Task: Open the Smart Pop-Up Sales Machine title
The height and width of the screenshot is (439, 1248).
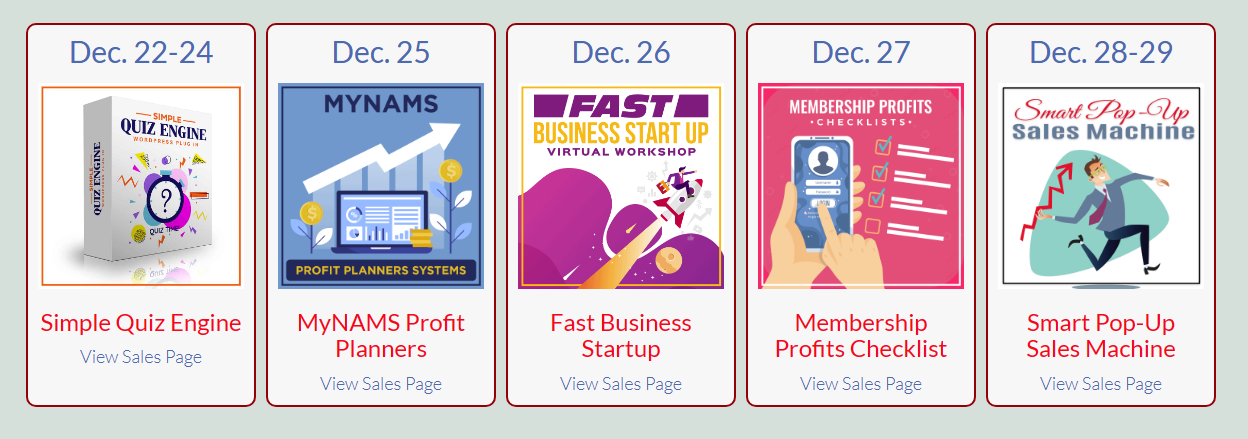Action: click(x=1101, y=336)
